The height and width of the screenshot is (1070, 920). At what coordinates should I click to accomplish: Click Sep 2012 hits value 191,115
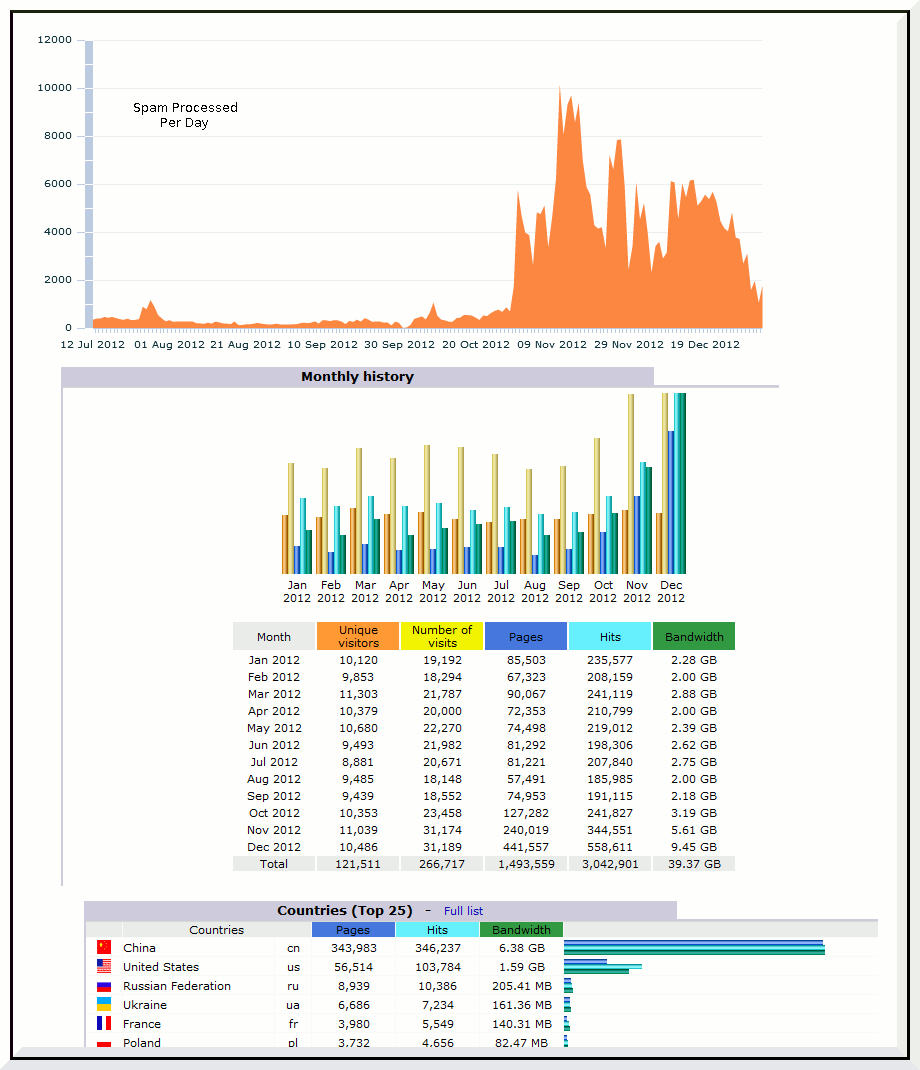(610, 796)
